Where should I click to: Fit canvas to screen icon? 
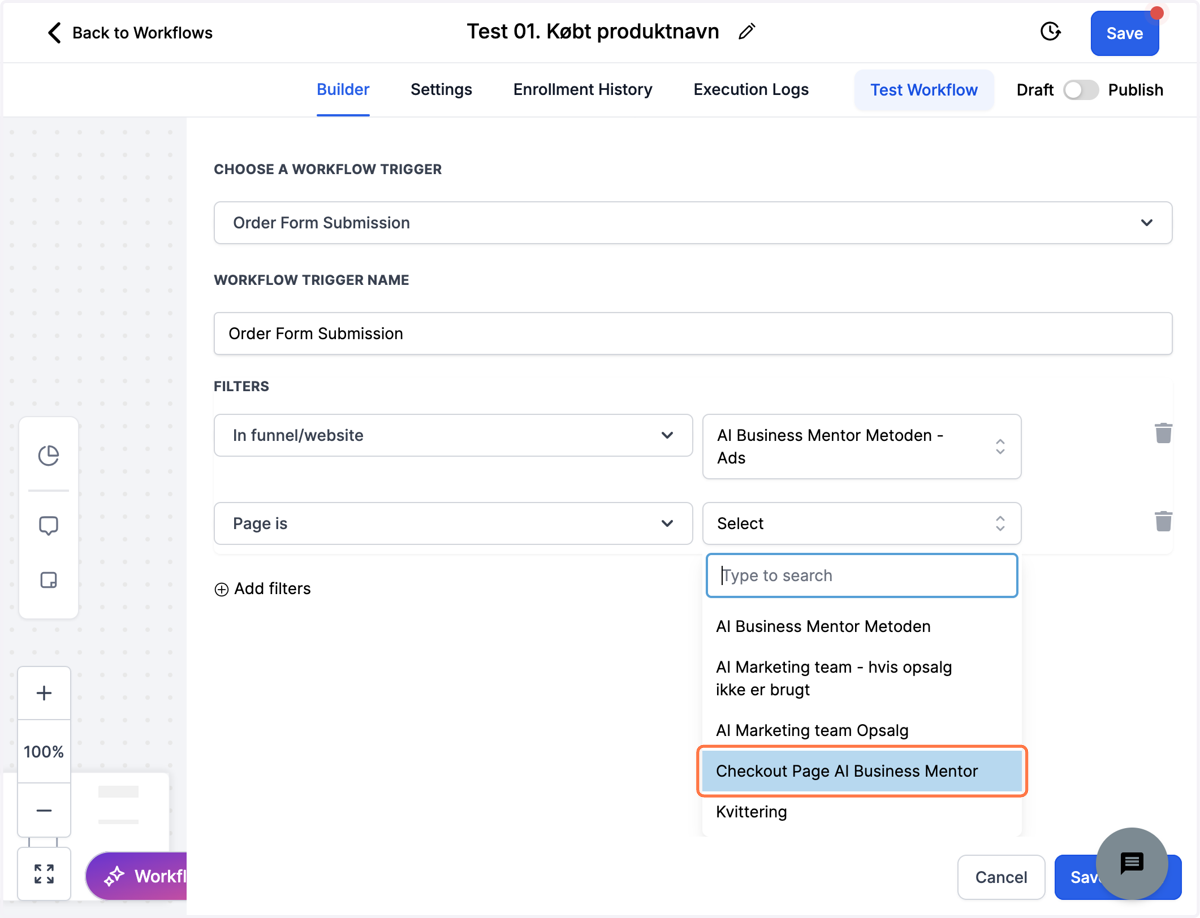(x=44, y=874)
